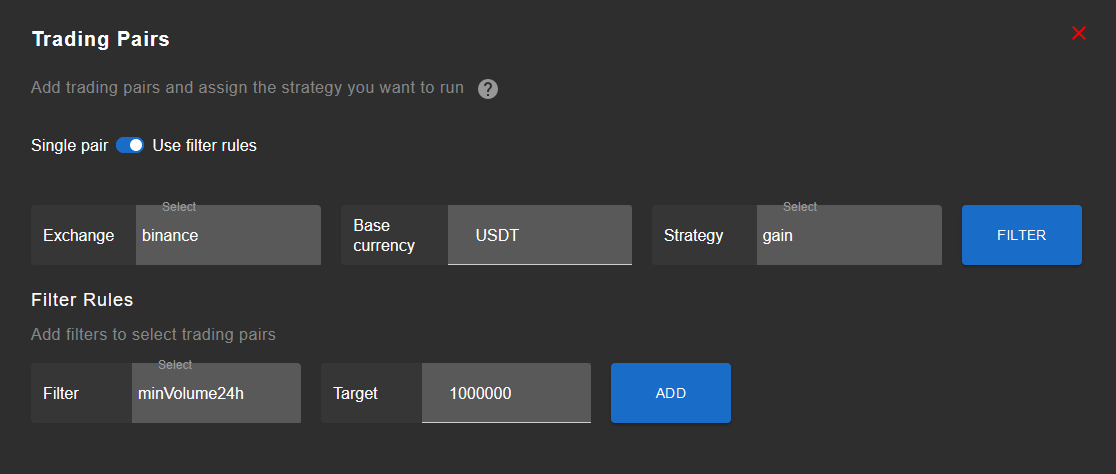Click the blue ADD button
The width and height of the screenshot is (1116, 474).
tap(670, 393)
